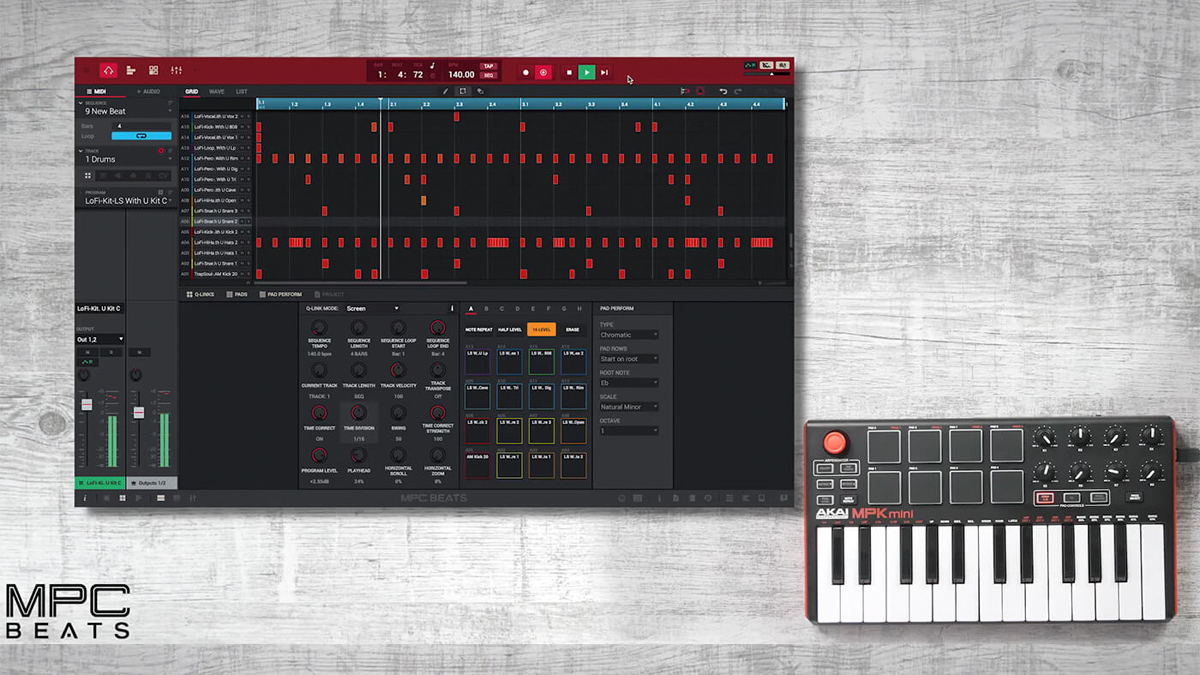This screenshot has height=675, width=1200.
Task: Switch to the WAVE editor tab
Action: point(216,91)
